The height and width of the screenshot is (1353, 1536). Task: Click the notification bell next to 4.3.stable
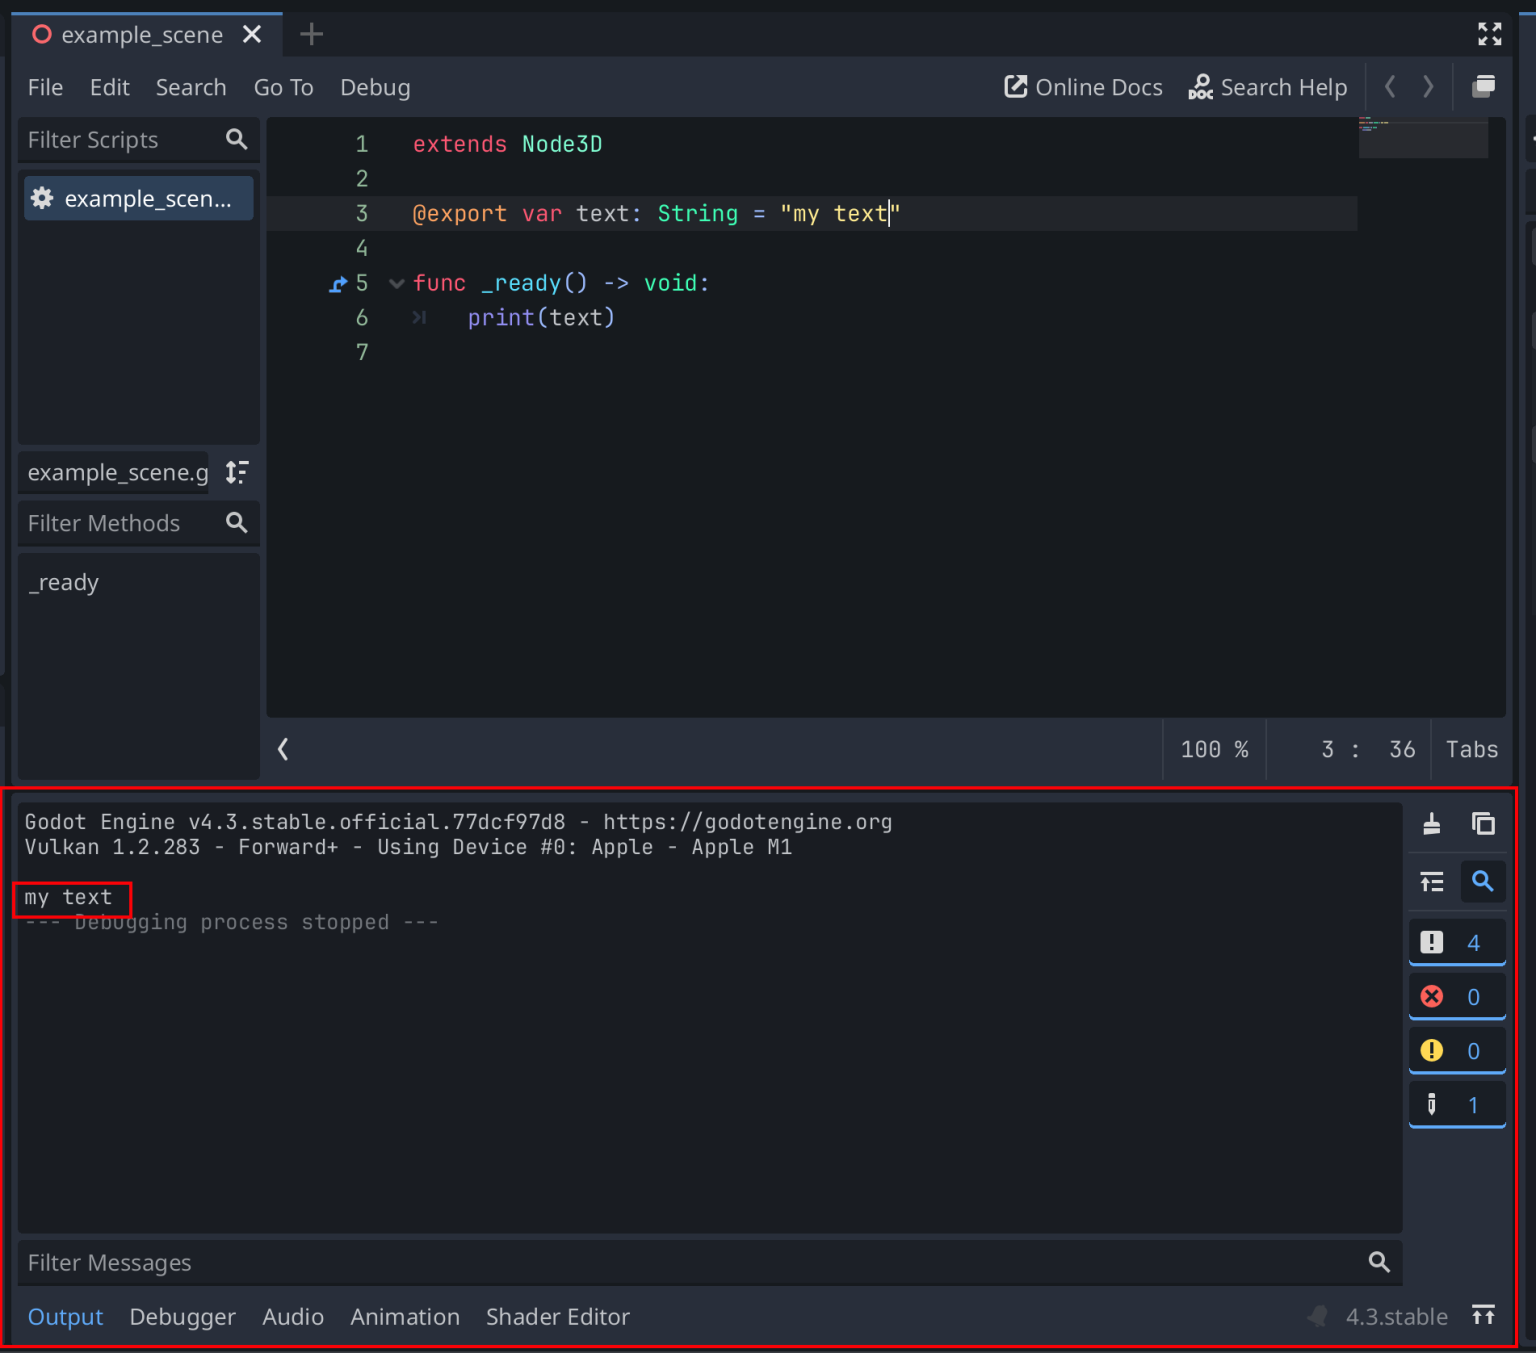(x=1316, y=1316)
